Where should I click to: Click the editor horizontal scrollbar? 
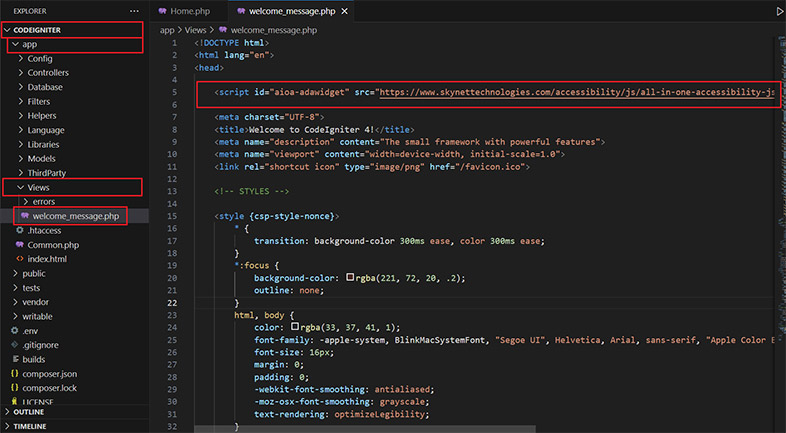tap(365, 429)
